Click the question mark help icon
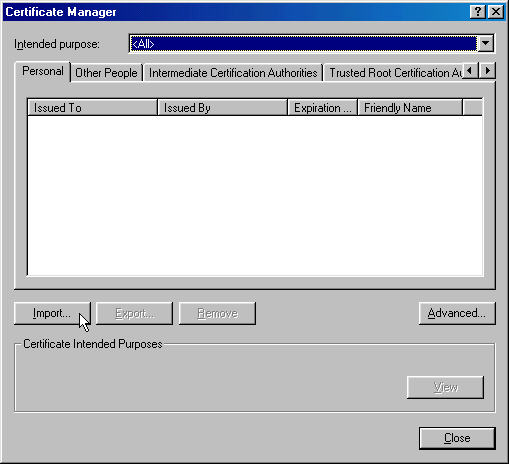The height and width of the screenshot is (464, 509). 477,12
